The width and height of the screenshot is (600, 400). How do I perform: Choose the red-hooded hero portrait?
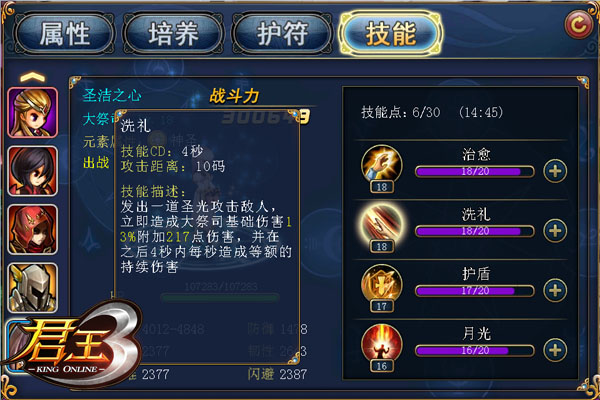pos(33,229)
